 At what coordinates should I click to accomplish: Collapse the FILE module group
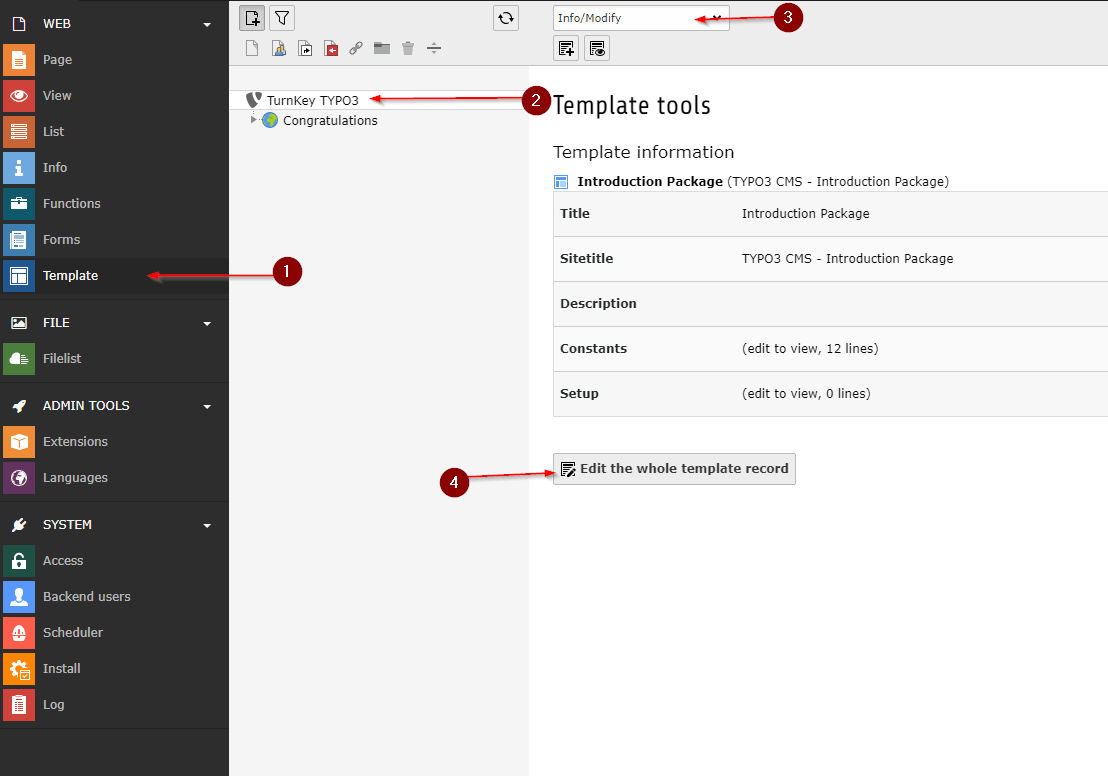click(x=207, y=324)
